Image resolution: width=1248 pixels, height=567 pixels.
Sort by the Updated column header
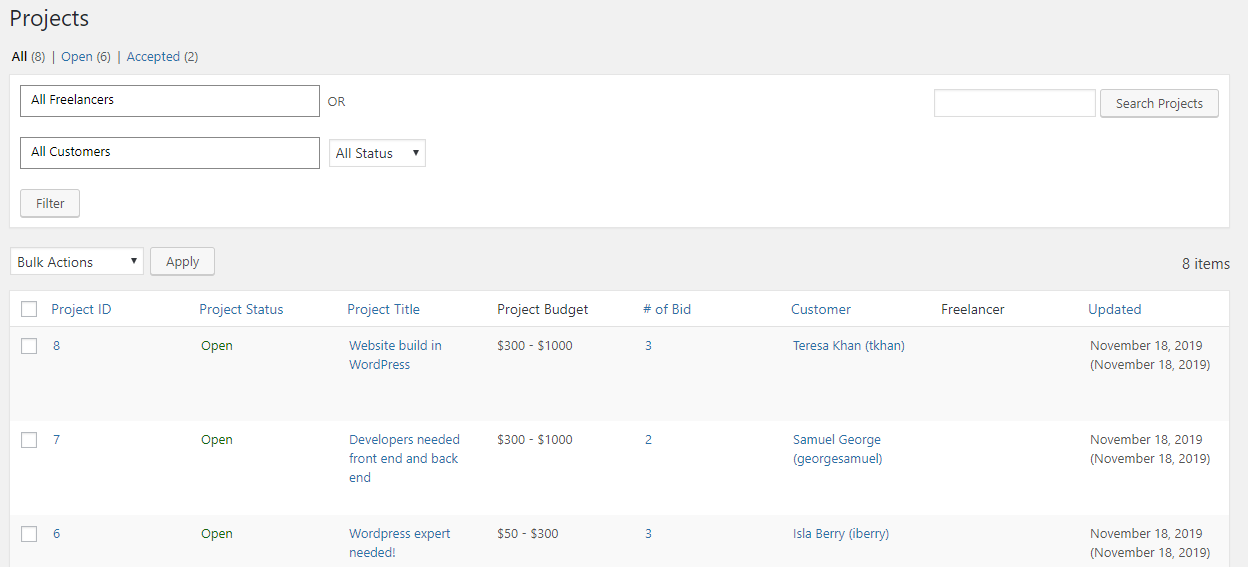(1114, 310)
